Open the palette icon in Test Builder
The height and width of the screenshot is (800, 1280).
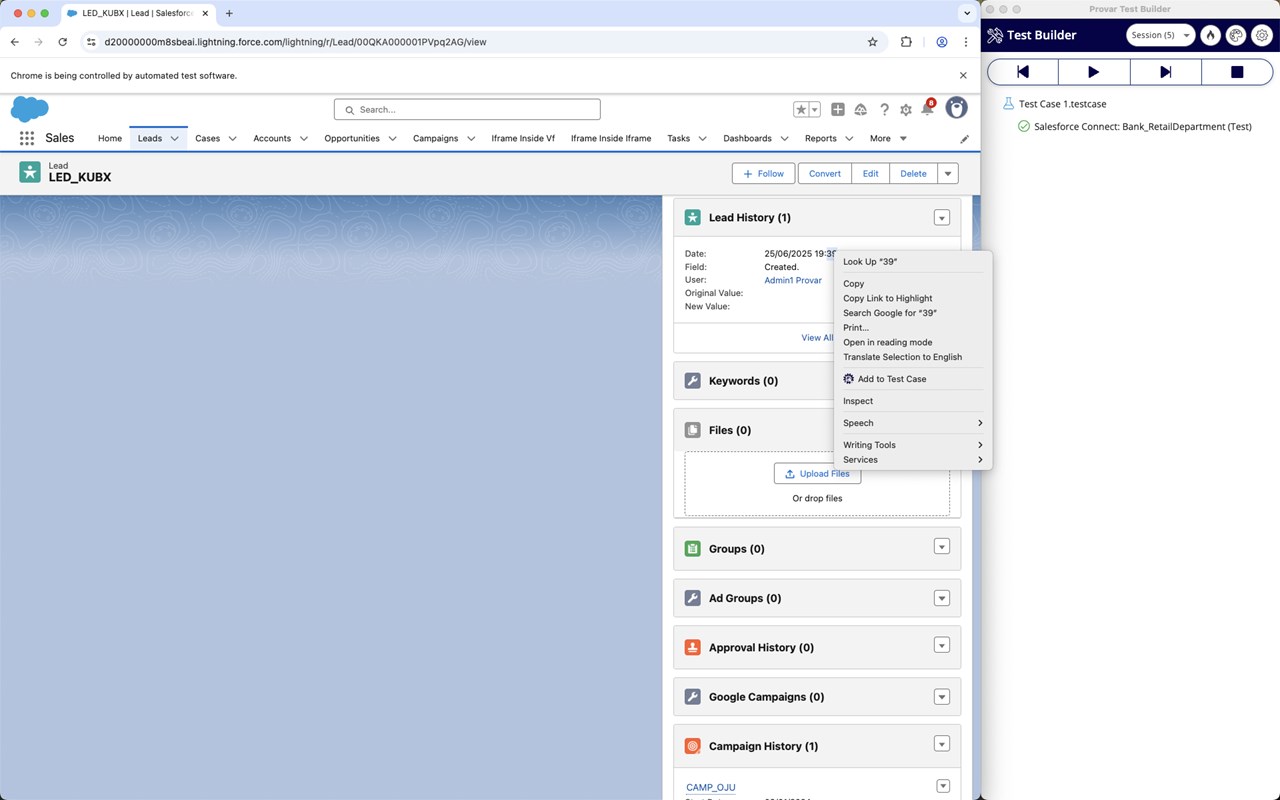[1236, 35]
